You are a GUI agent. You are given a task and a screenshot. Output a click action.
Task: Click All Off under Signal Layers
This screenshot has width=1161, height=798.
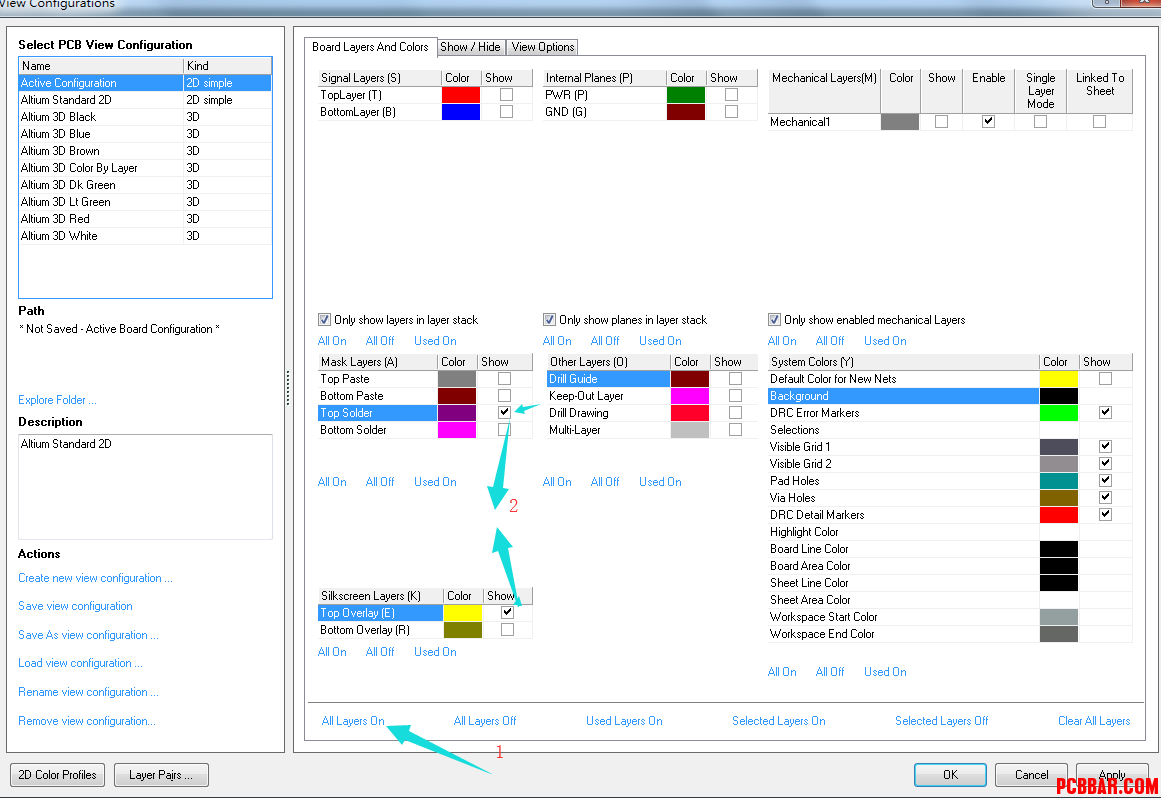380,341
